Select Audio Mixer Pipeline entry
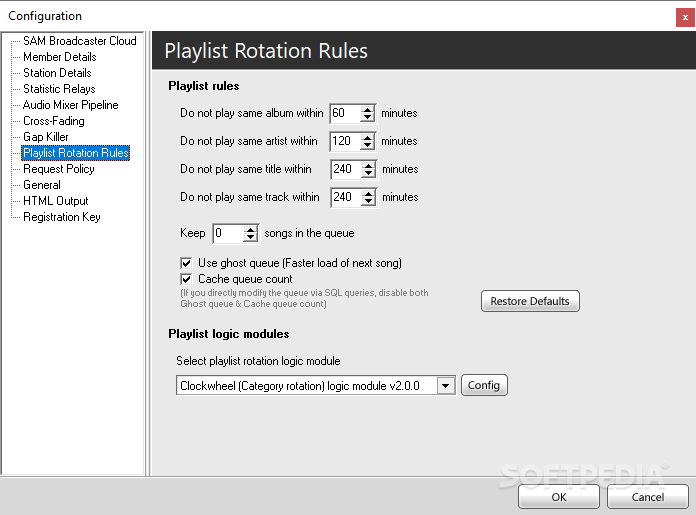 point(71,105)
